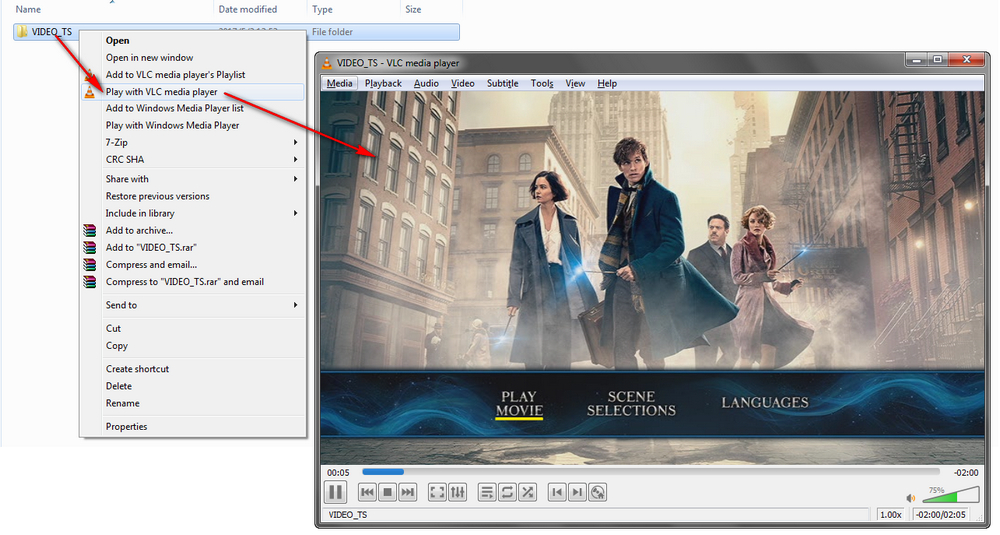Toggle VLC fullscreen mode
The width and height of the screenshot is (1000, 535).
point(437,492)
